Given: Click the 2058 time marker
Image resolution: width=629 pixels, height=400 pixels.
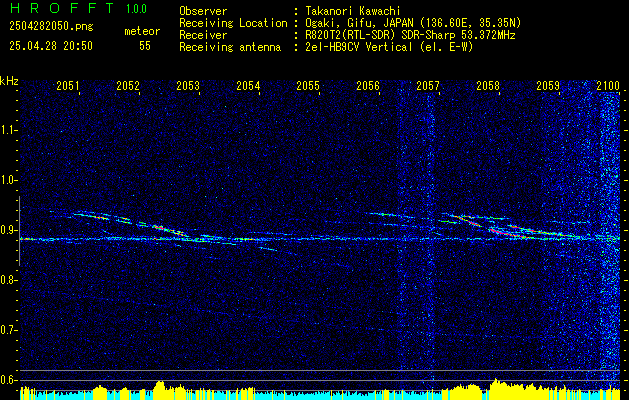Looking at the screenshot, I should coord(488,85).
